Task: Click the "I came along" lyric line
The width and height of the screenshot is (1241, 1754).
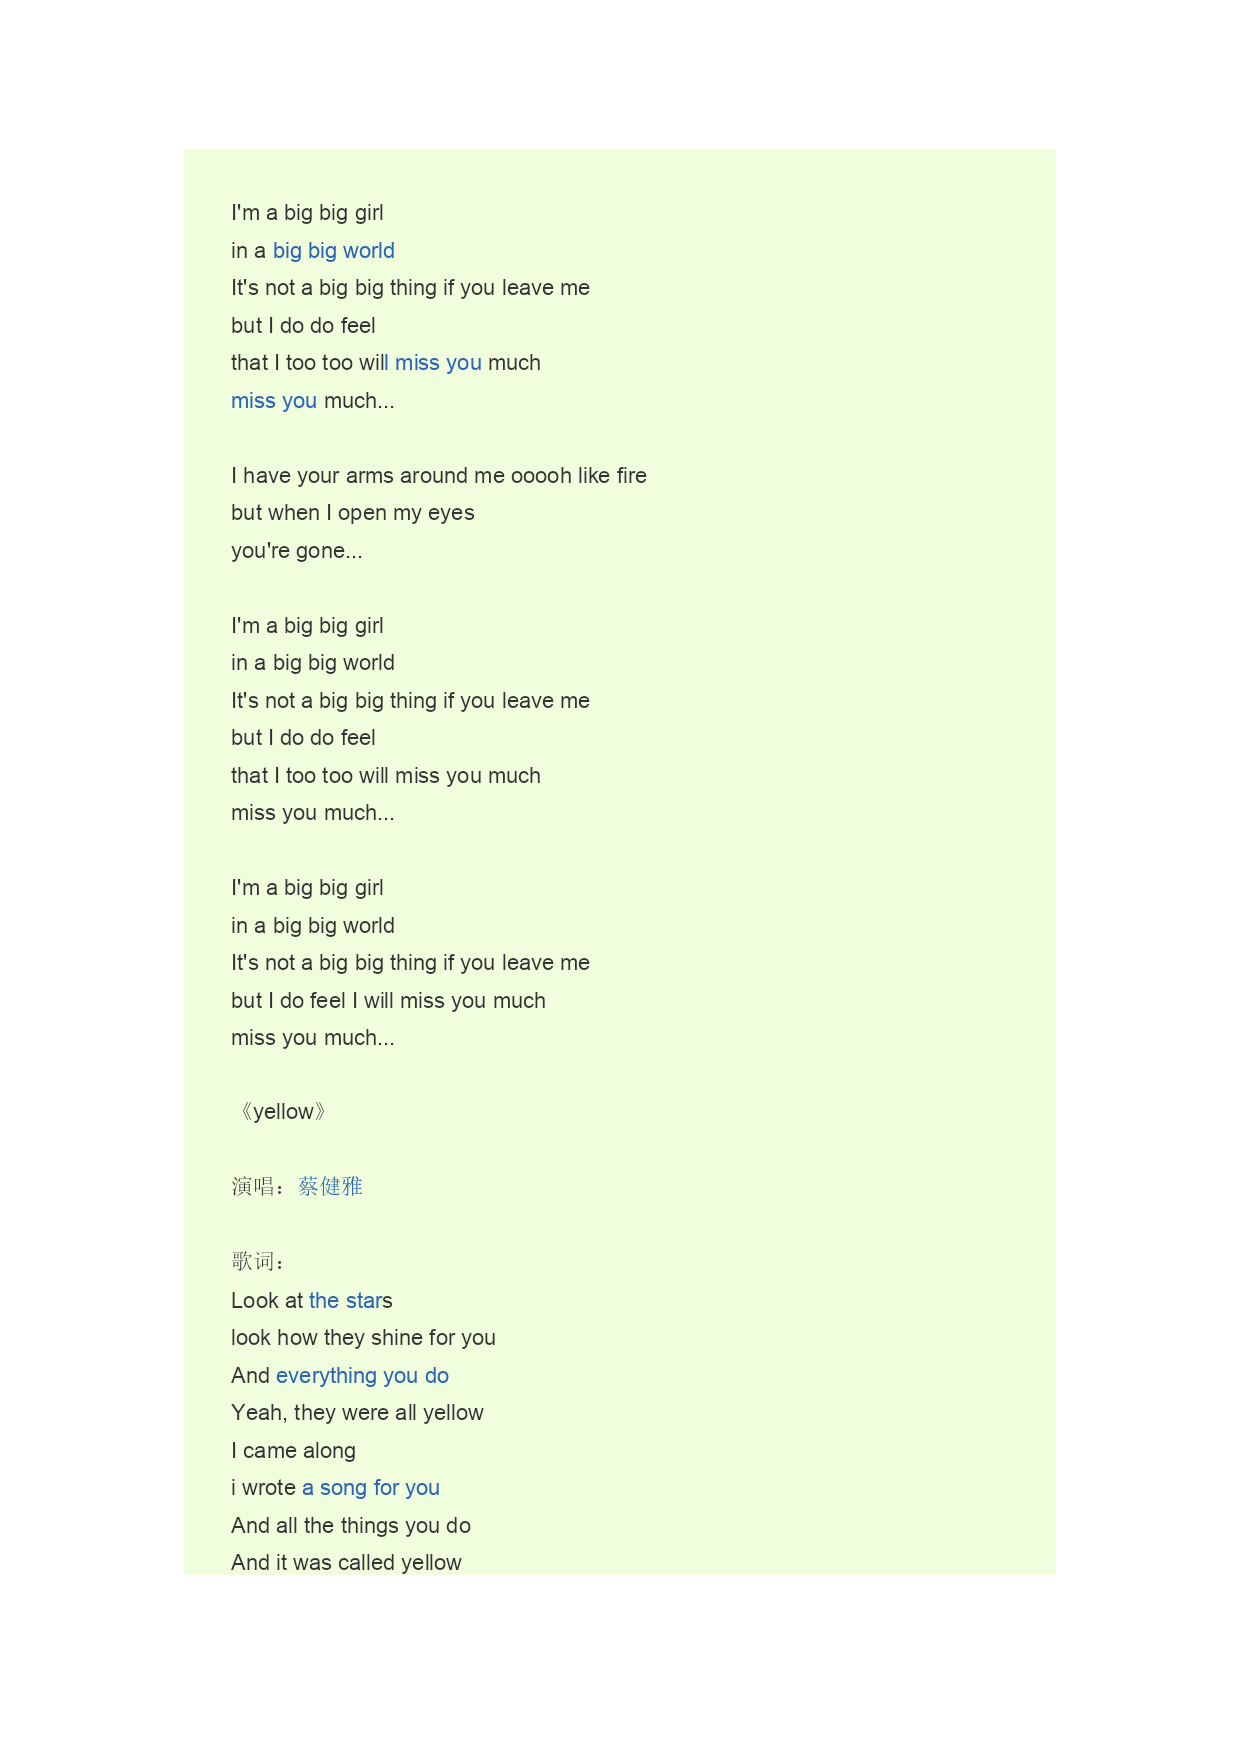Action: pos(293,1451)
